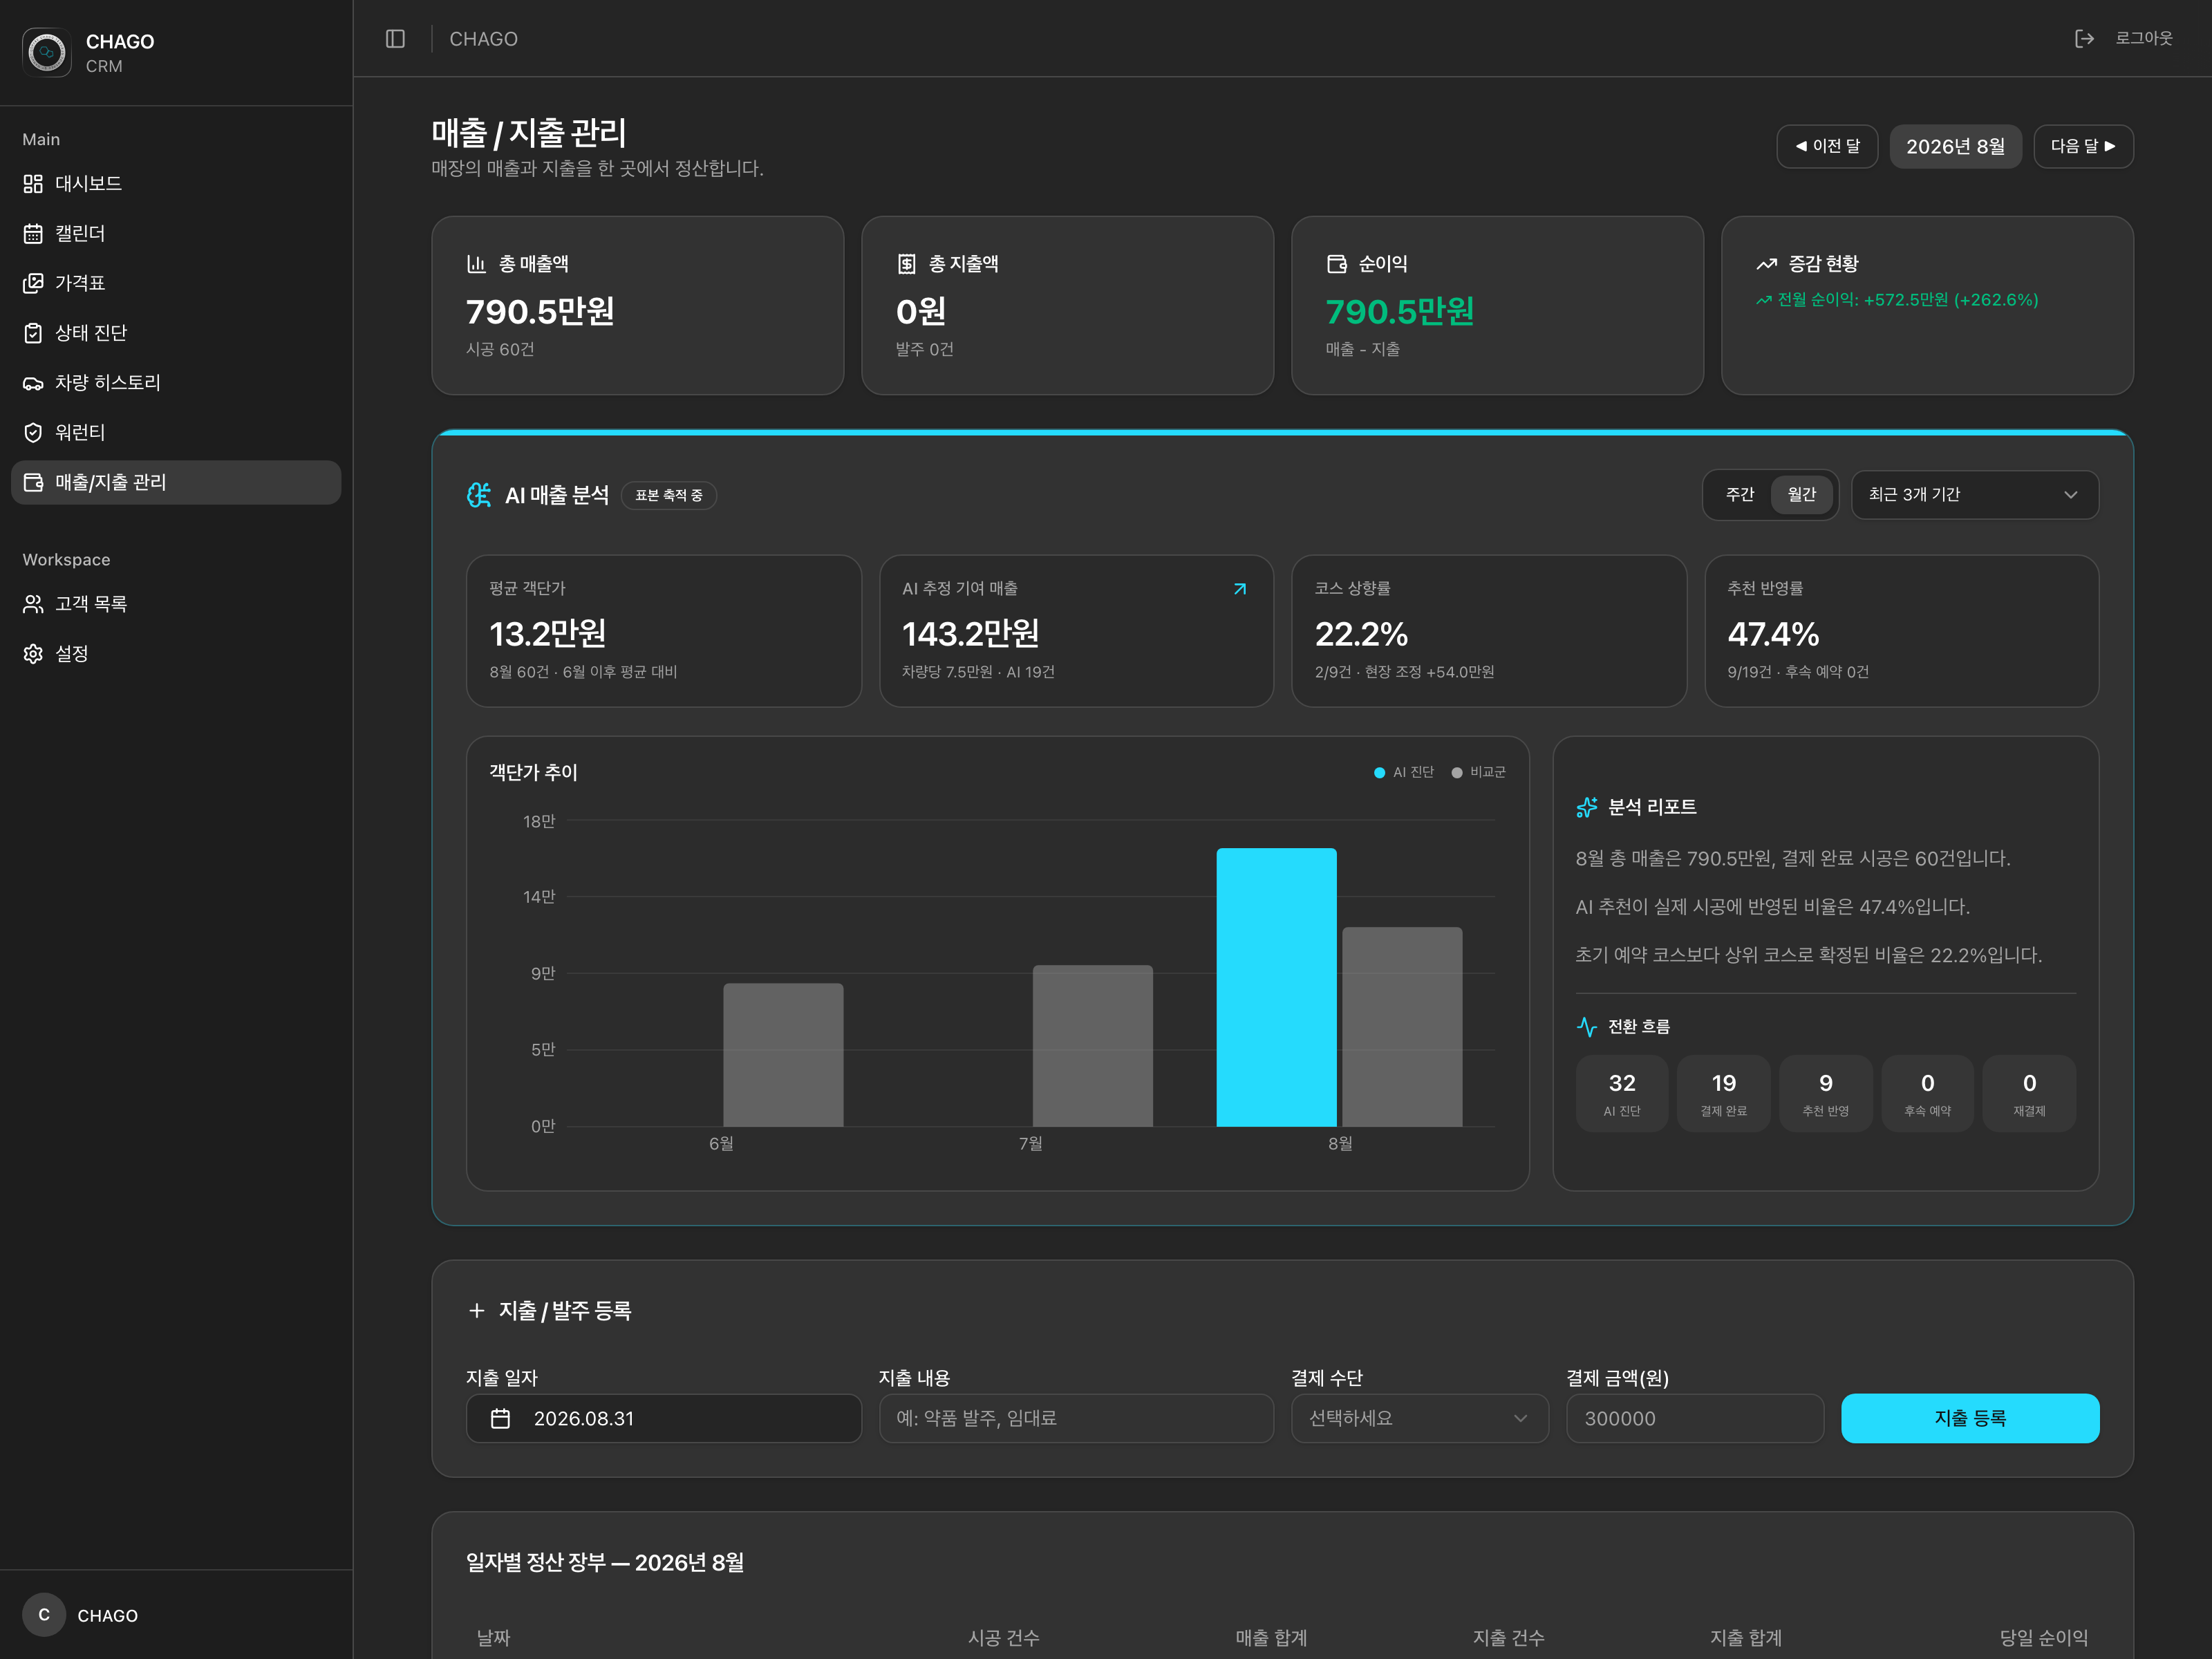The image size is (2212, 1659).
Task: Click the 총 지출액 receipt icon
Action: (x=906, y=264)
